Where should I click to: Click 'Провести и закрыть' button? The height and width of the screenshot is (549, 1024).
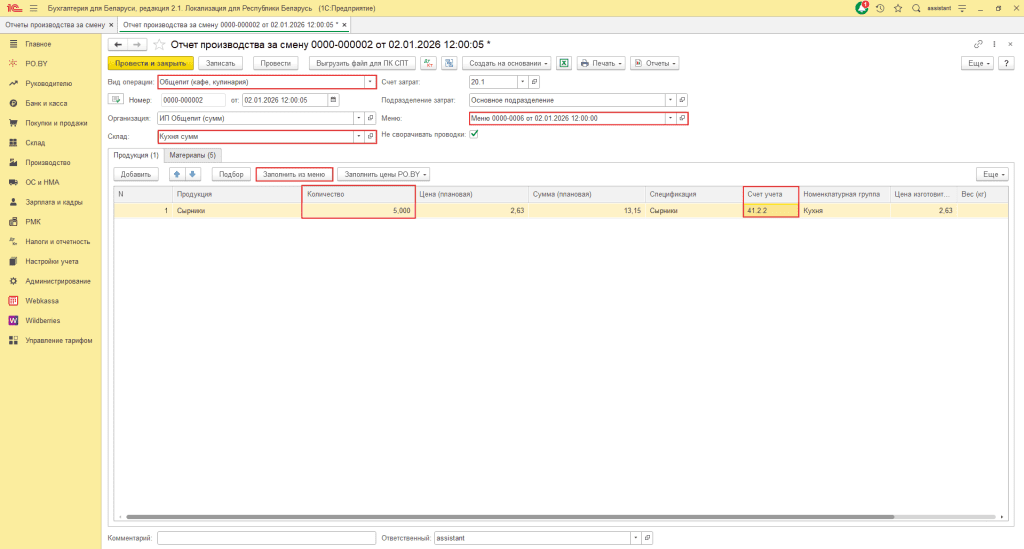pos(148,63)
